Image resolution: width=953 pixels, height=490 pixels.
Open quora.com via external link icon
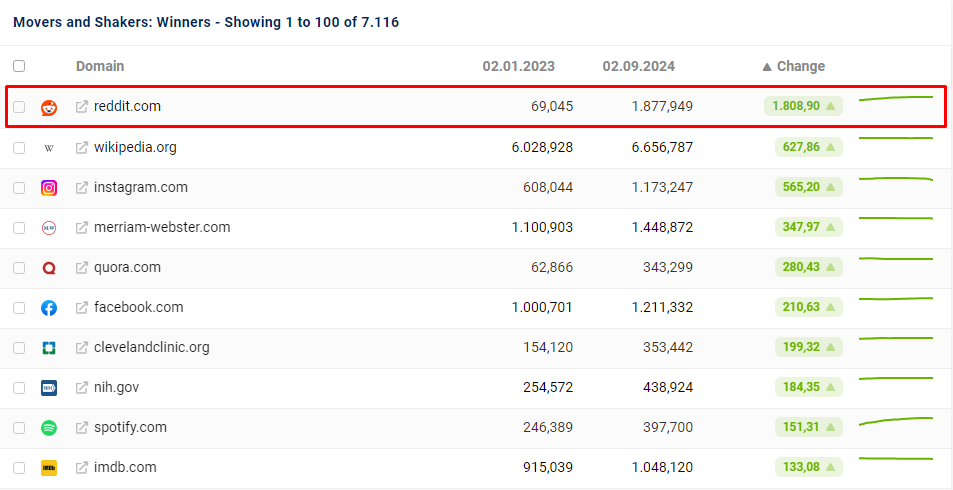pos(82,267)
